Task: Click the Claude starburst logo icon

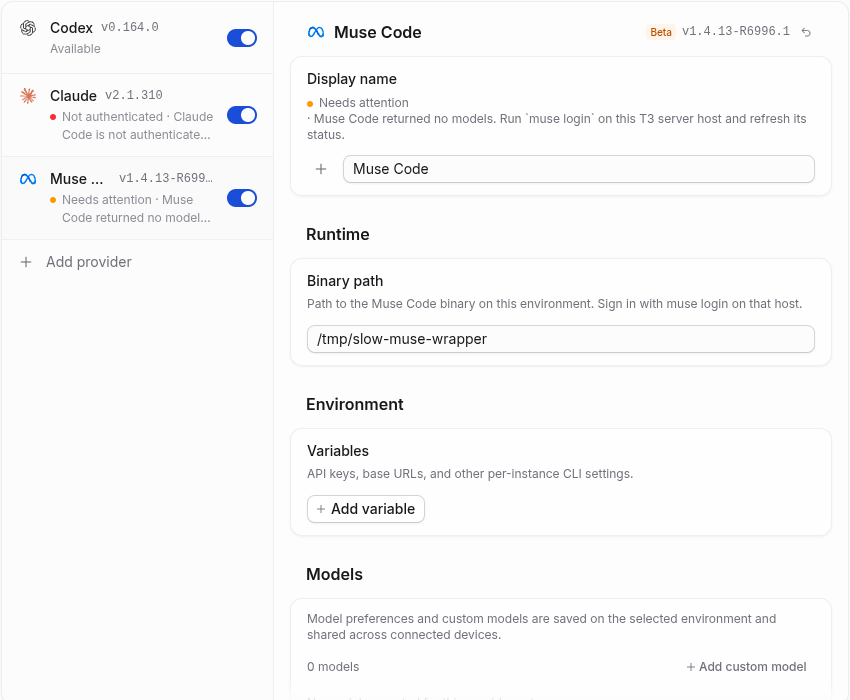Action: (x=28, y=96)
